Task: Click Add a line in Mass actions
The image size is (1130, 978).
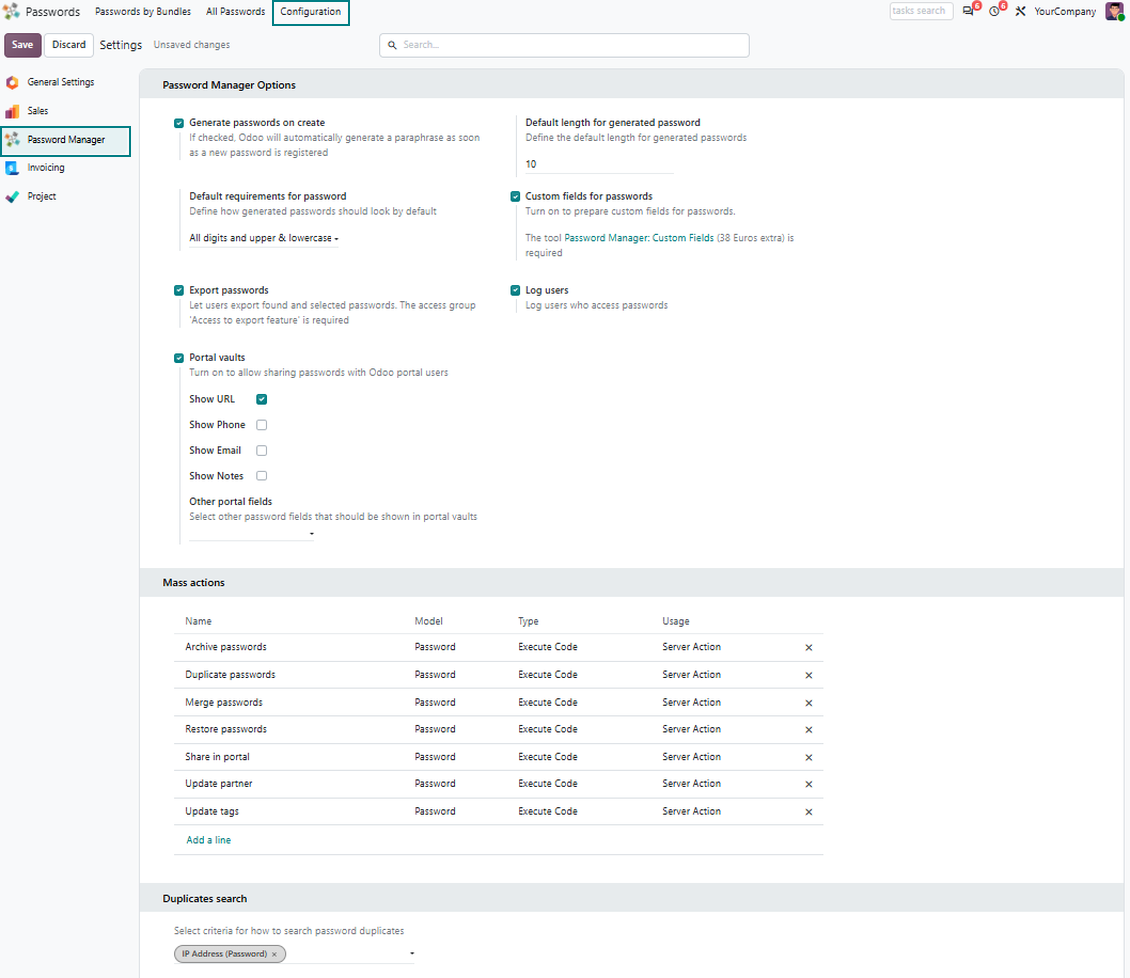Action: tap(208, 840)
